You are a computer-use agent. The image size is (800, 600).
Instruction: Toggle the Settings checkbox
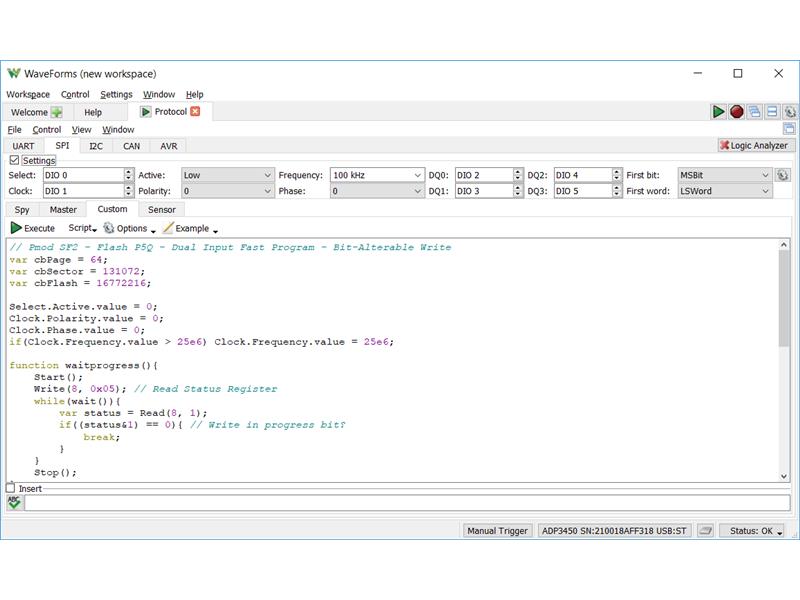pyautogui.click(x=14, y=160)
